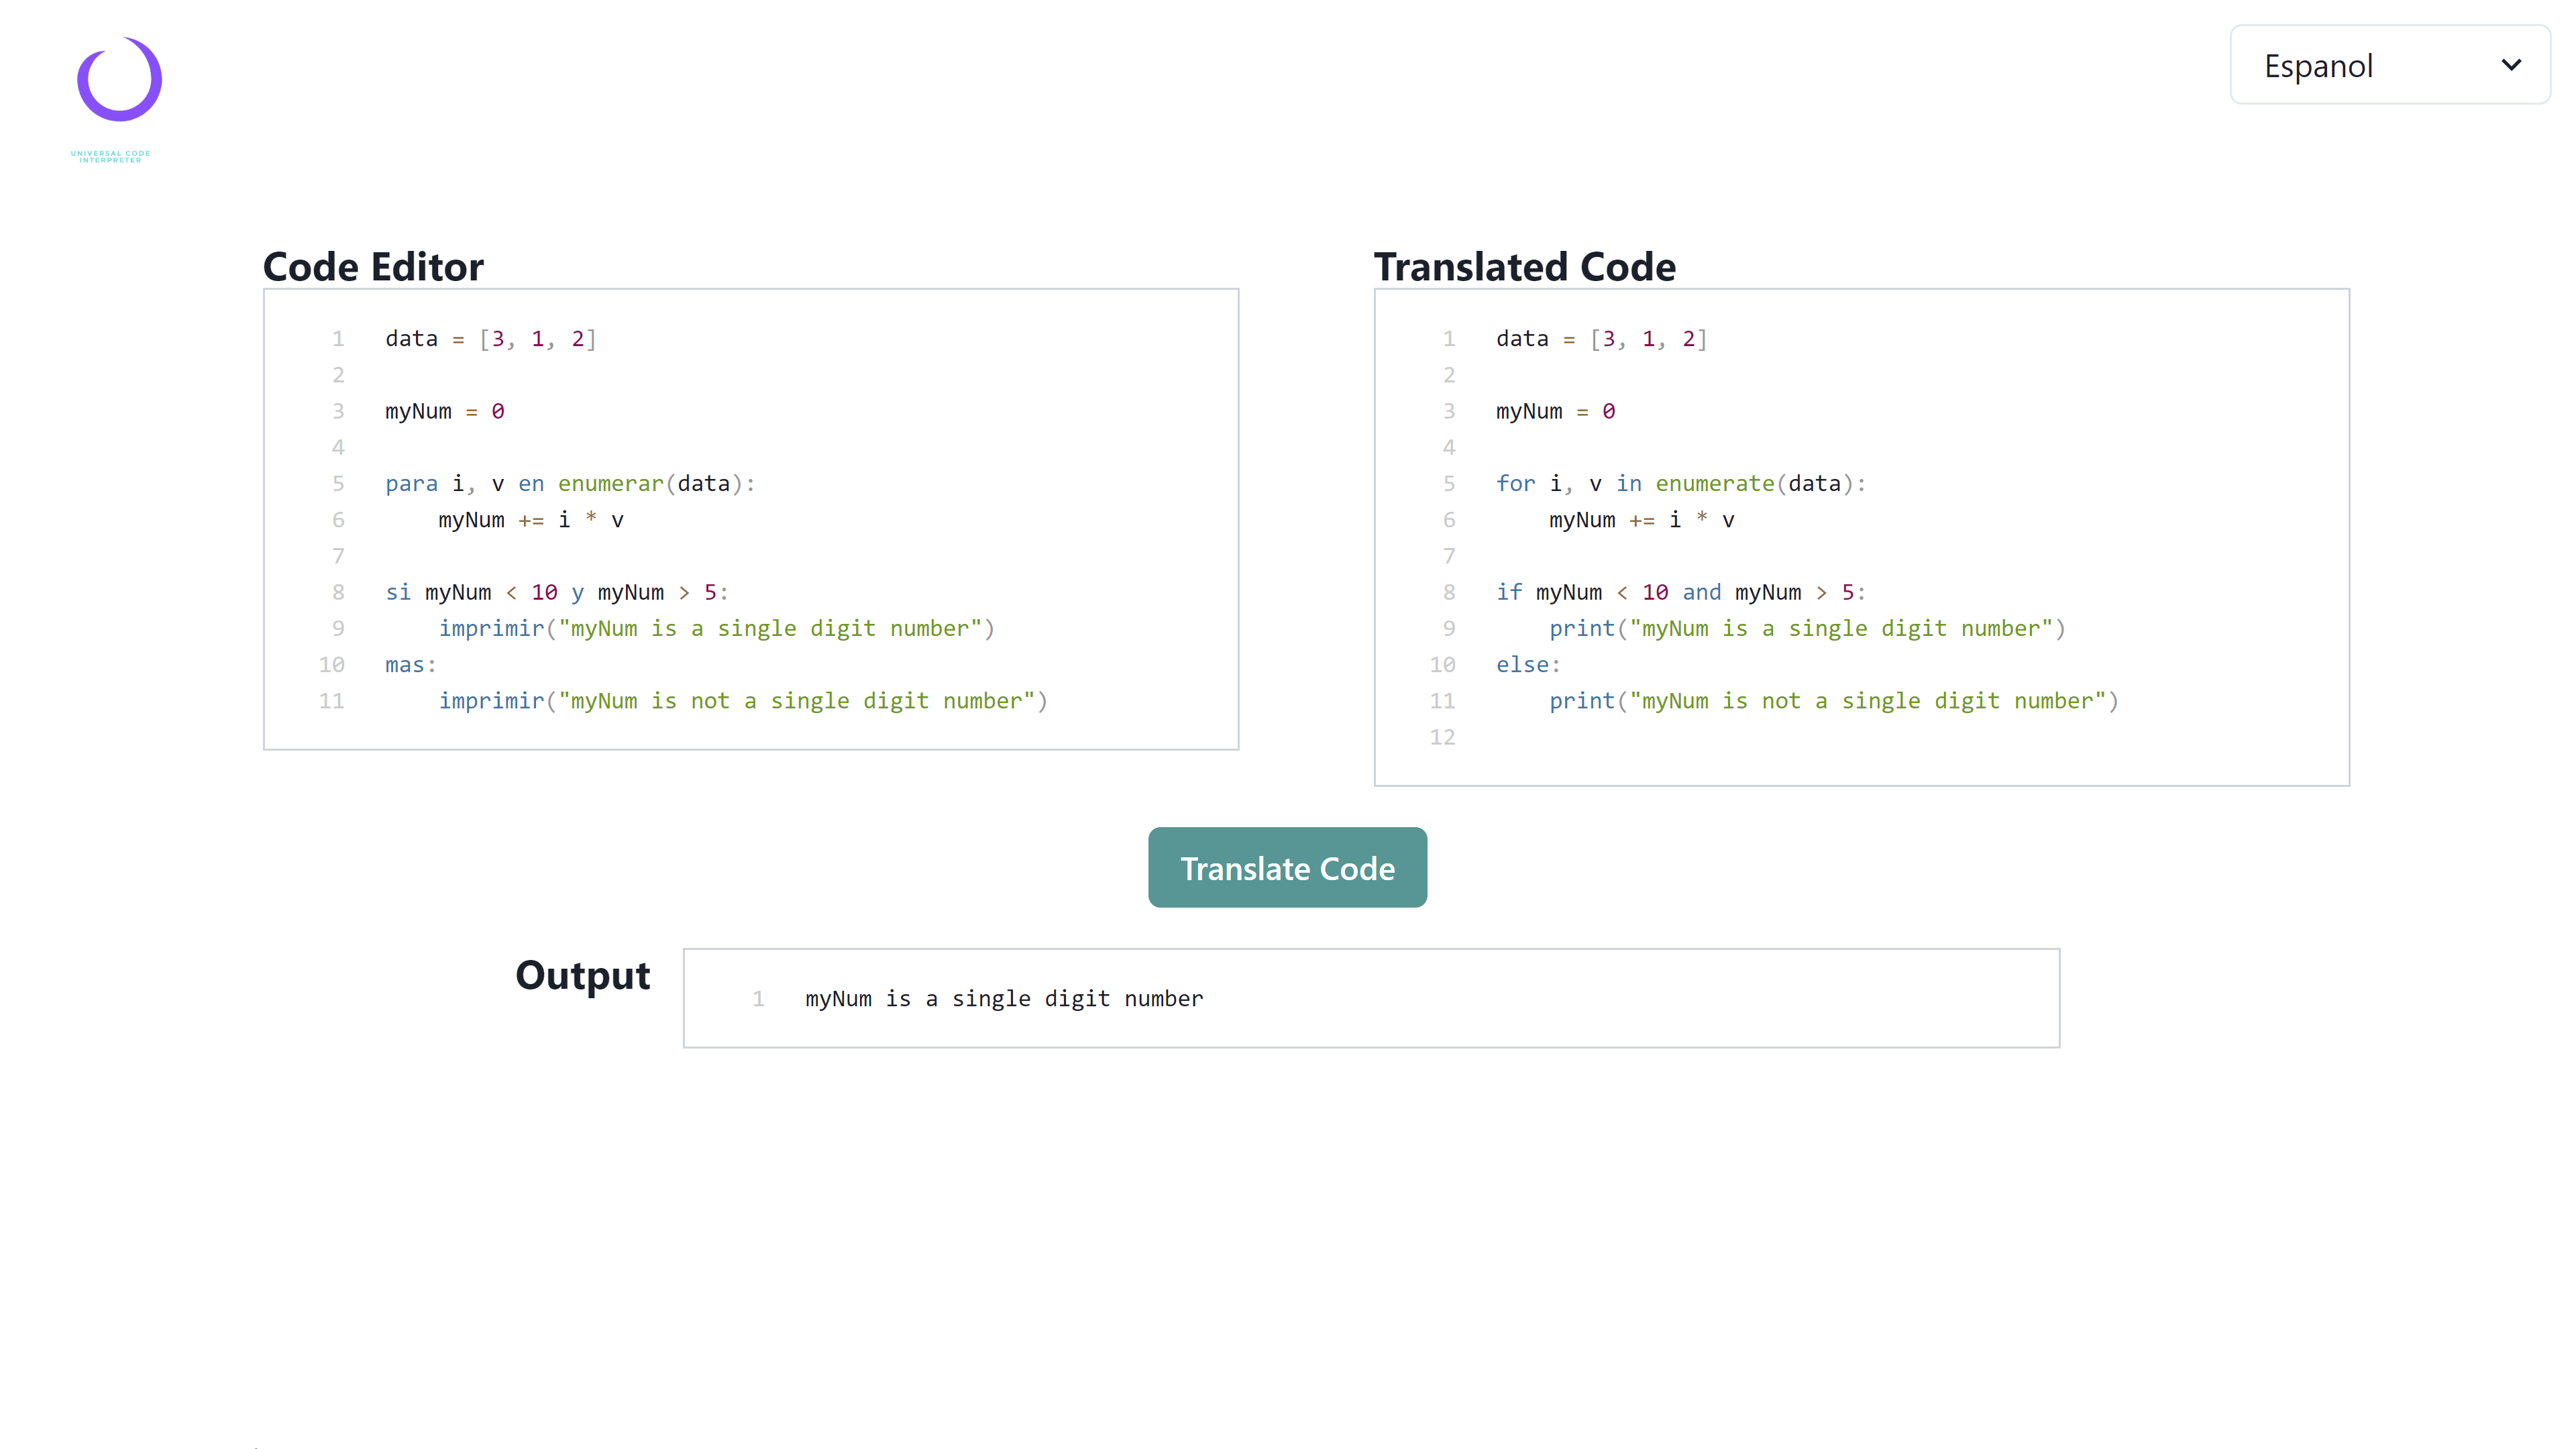
Task: Click the Output result text line
Action: click(1003, 999)
